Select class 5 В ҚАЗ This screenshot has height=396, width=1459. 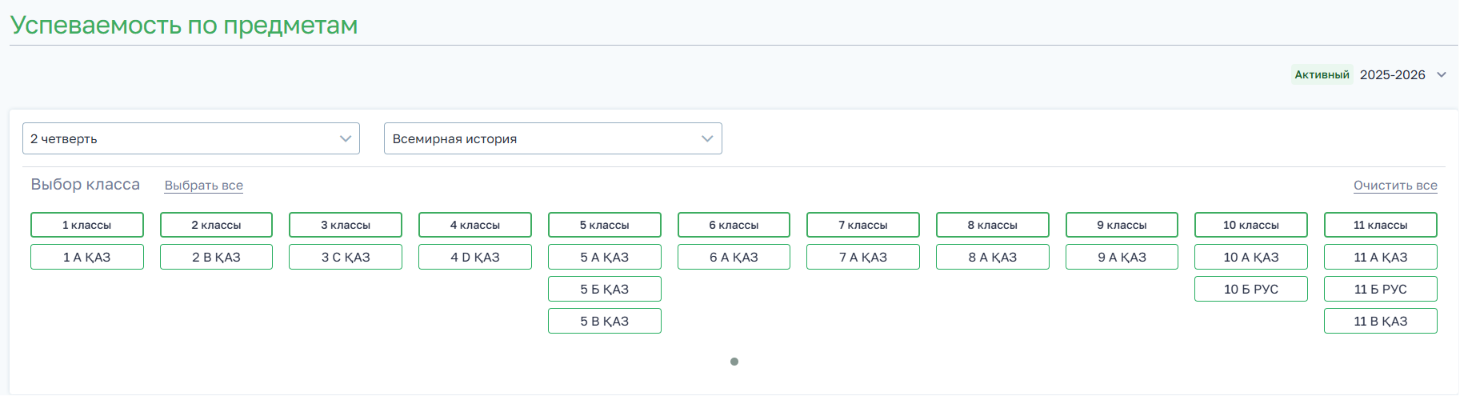click(605, 321)
